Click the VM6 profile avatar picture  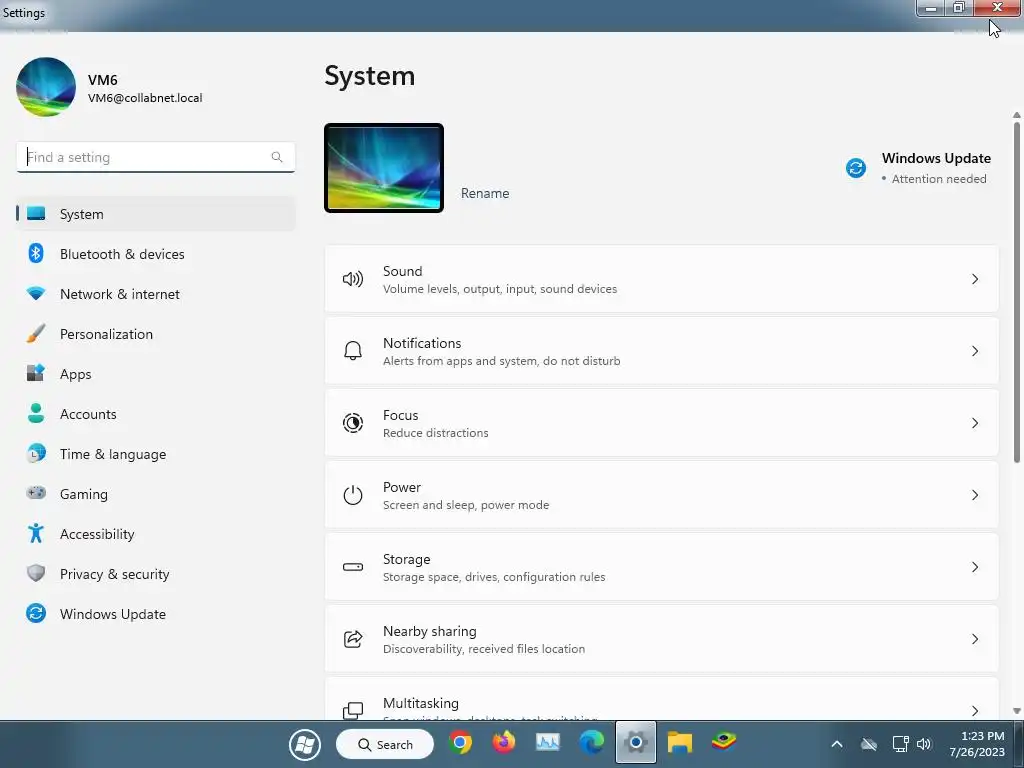pyautogui.click(x=46, y=87)
